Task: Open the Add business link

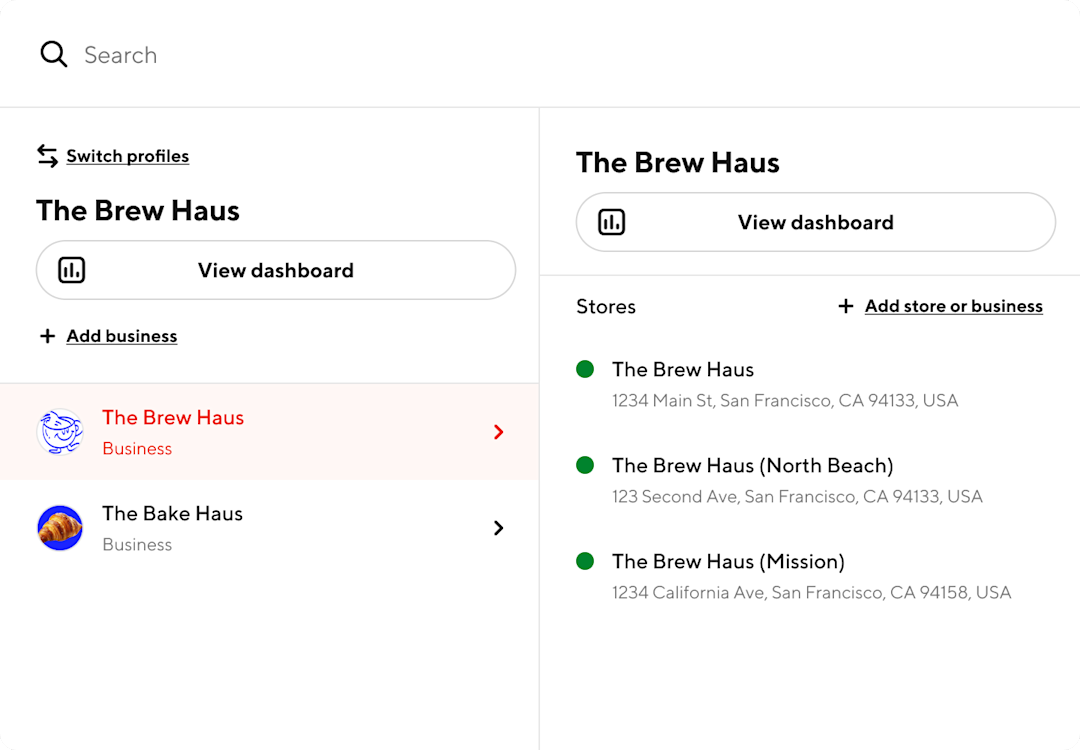Action: [122, 336]
